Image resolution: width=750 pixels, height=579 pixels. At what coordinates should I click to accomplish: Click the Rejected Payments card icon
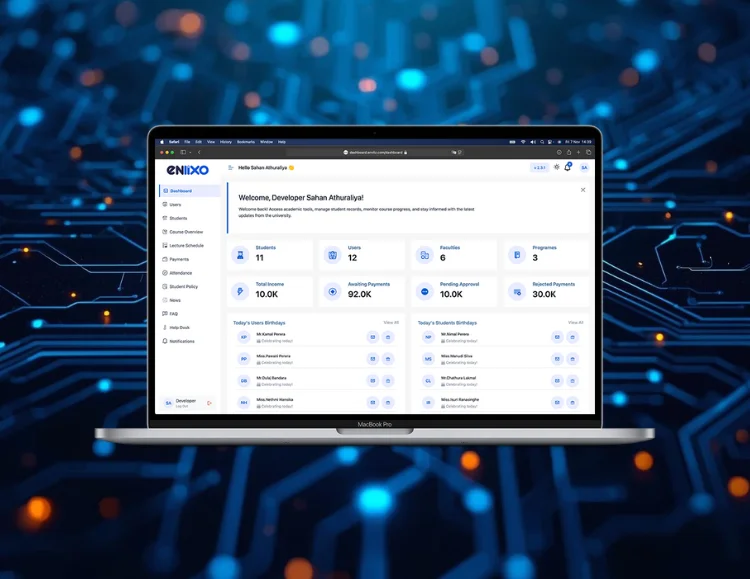pos(516,292)
